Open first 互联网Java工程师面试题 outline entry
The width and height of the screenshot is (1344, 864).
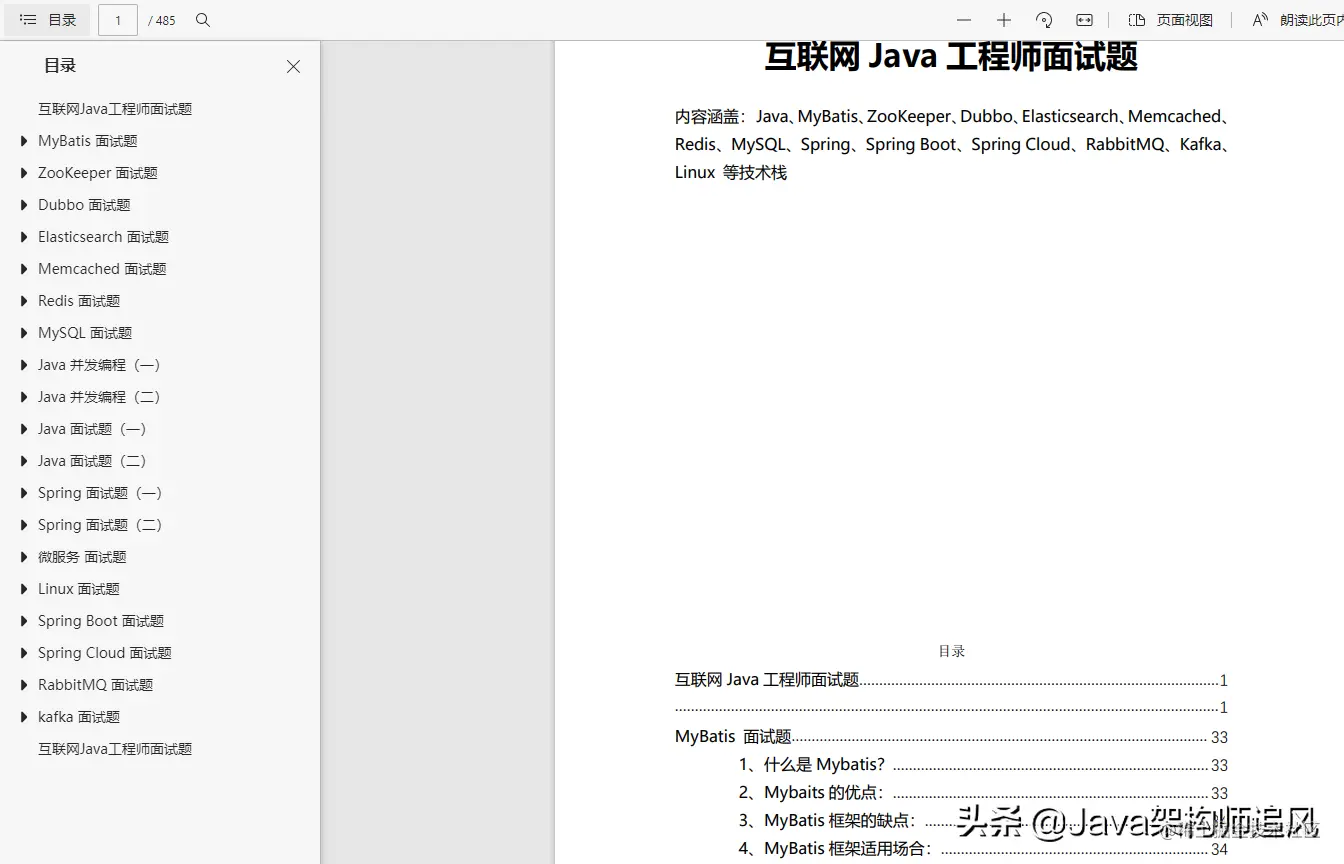[115, 109]
